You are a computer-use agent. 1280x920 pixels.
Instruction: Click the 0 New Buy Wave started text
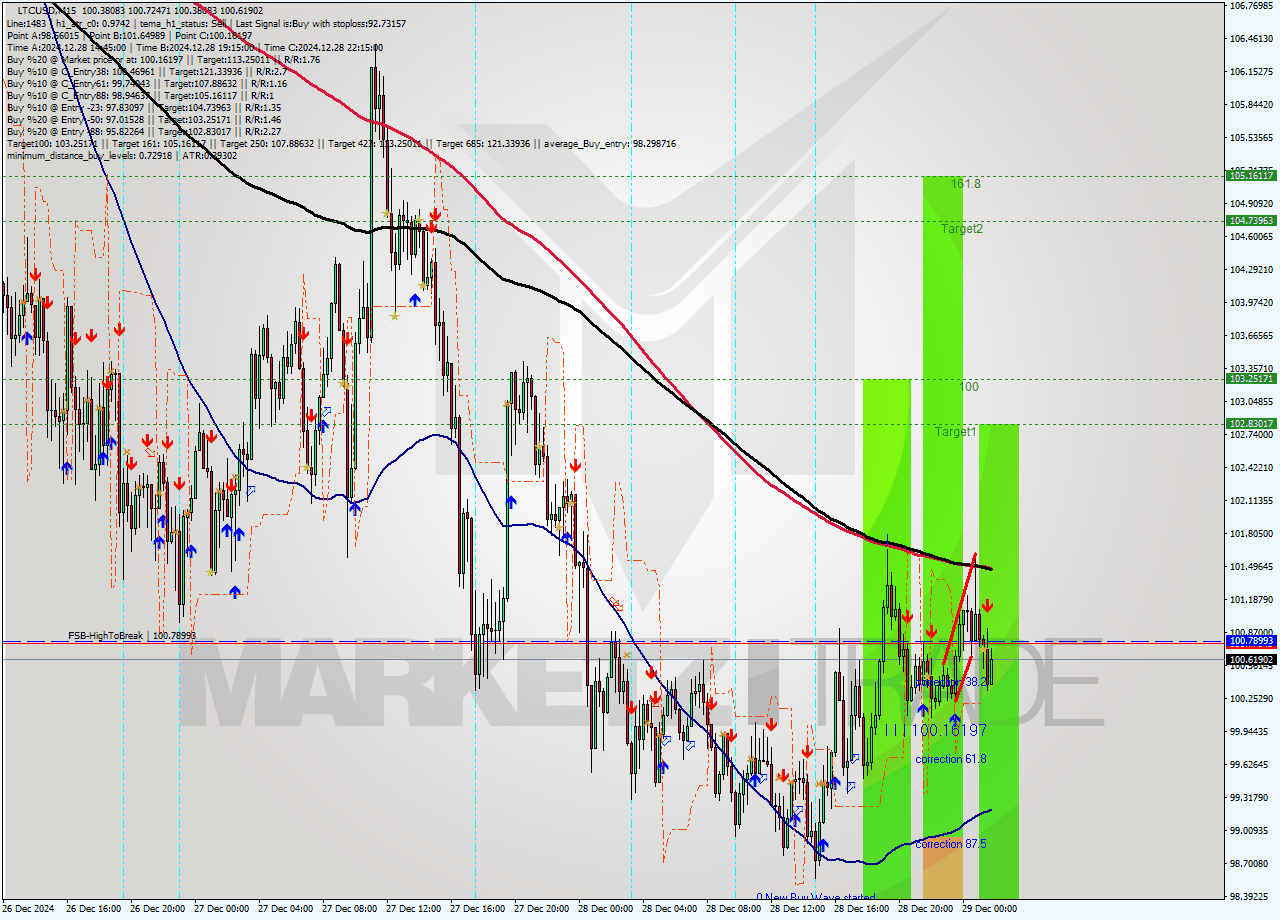tap(816, 897)
